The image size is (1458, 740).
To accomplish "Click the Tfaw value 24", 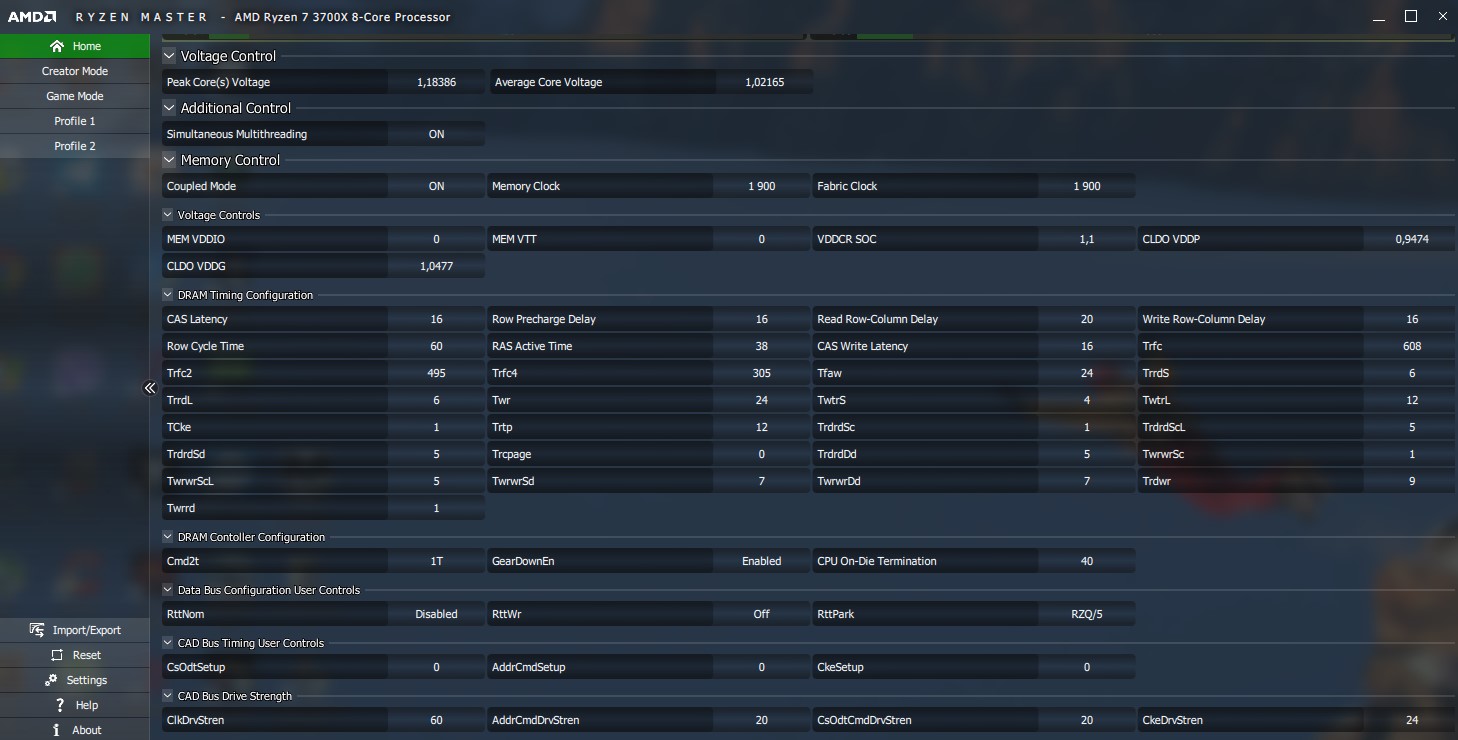I will coord(1087,373).
